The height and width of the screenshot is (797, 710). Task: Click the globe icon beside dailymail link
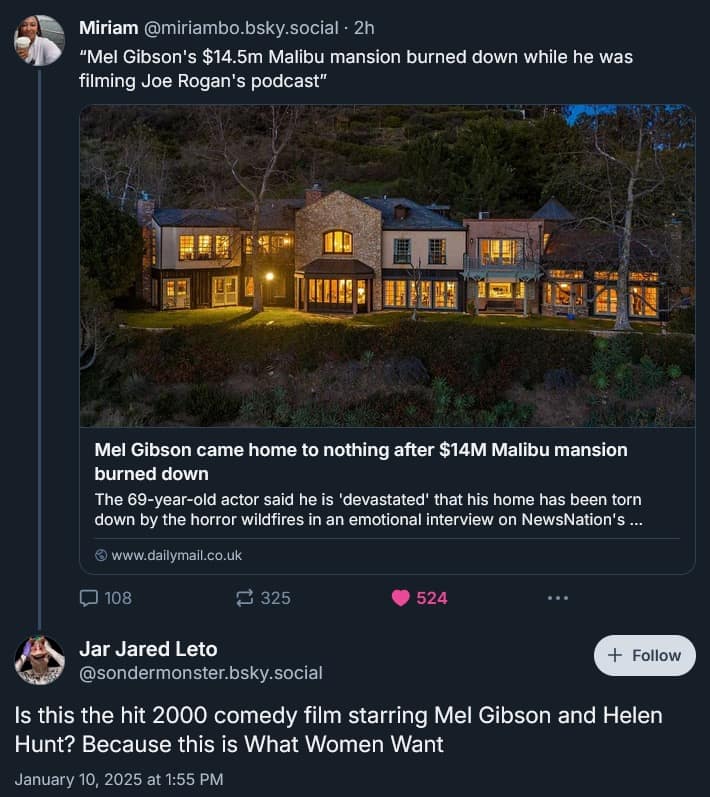tap(100, 555)
